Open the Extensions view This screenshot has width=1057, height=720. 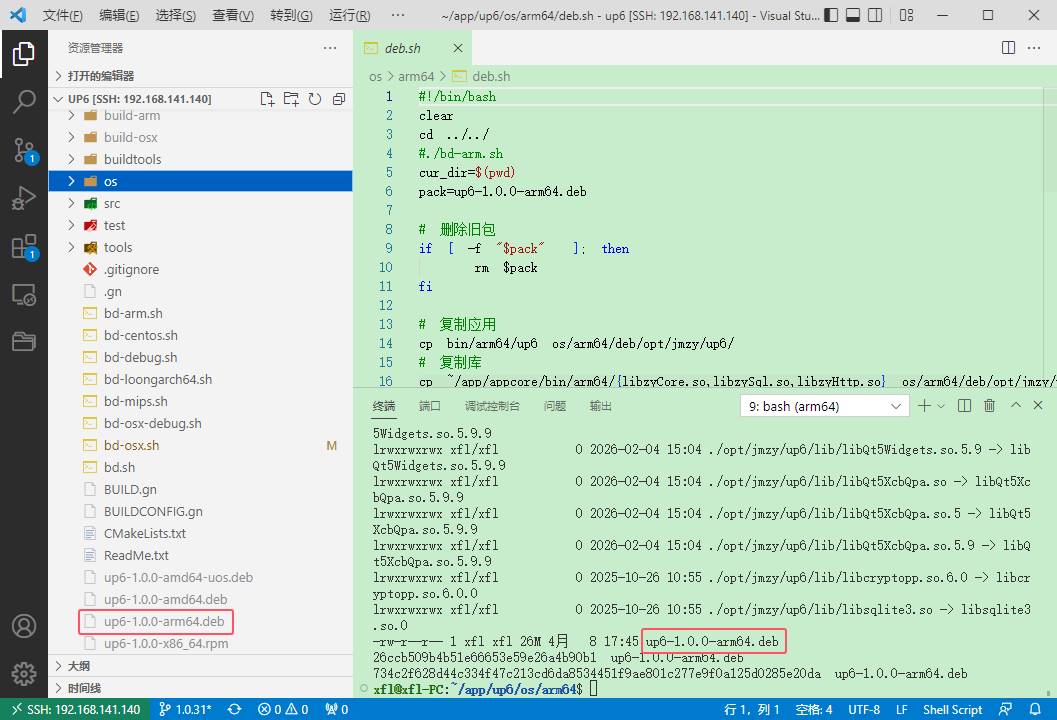24,247
